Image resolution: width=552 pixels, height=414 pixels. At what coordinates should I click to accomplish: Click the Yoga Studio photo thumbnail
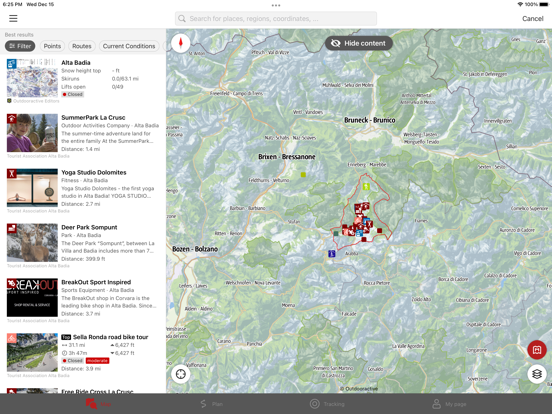(32, 188)
